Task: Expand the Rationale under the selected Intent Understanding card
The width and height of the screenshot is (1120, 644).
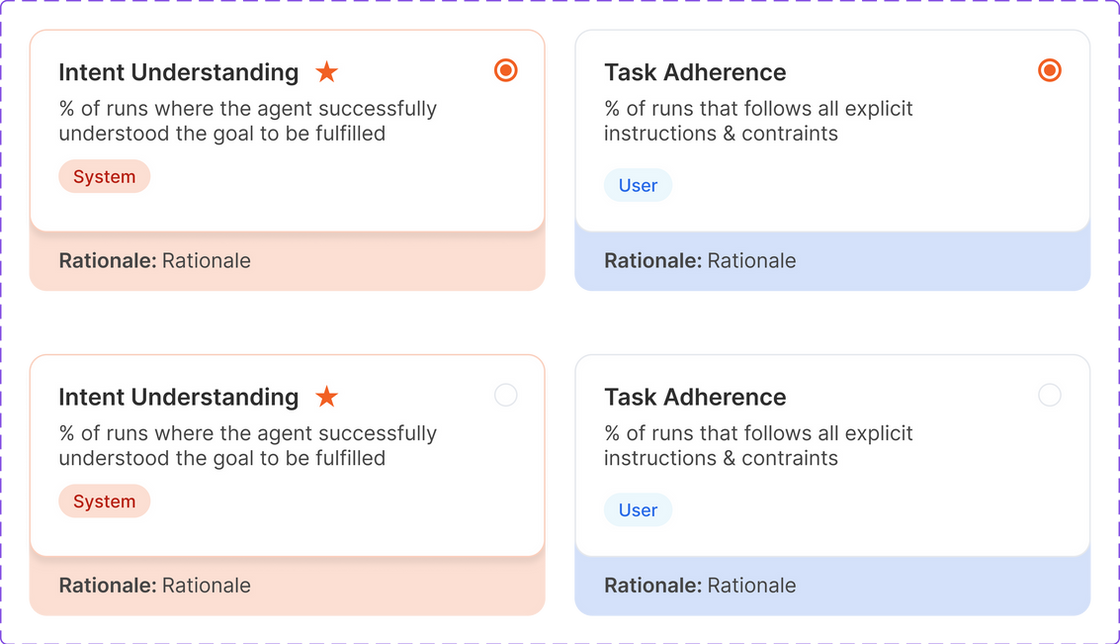Action: click(x=155, y=261)
